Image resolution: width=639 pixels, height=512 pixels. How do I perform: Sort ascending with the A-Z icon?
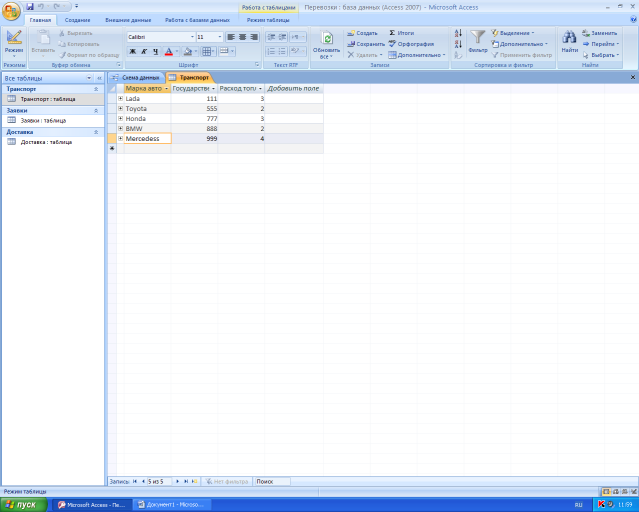coord(458,33)
